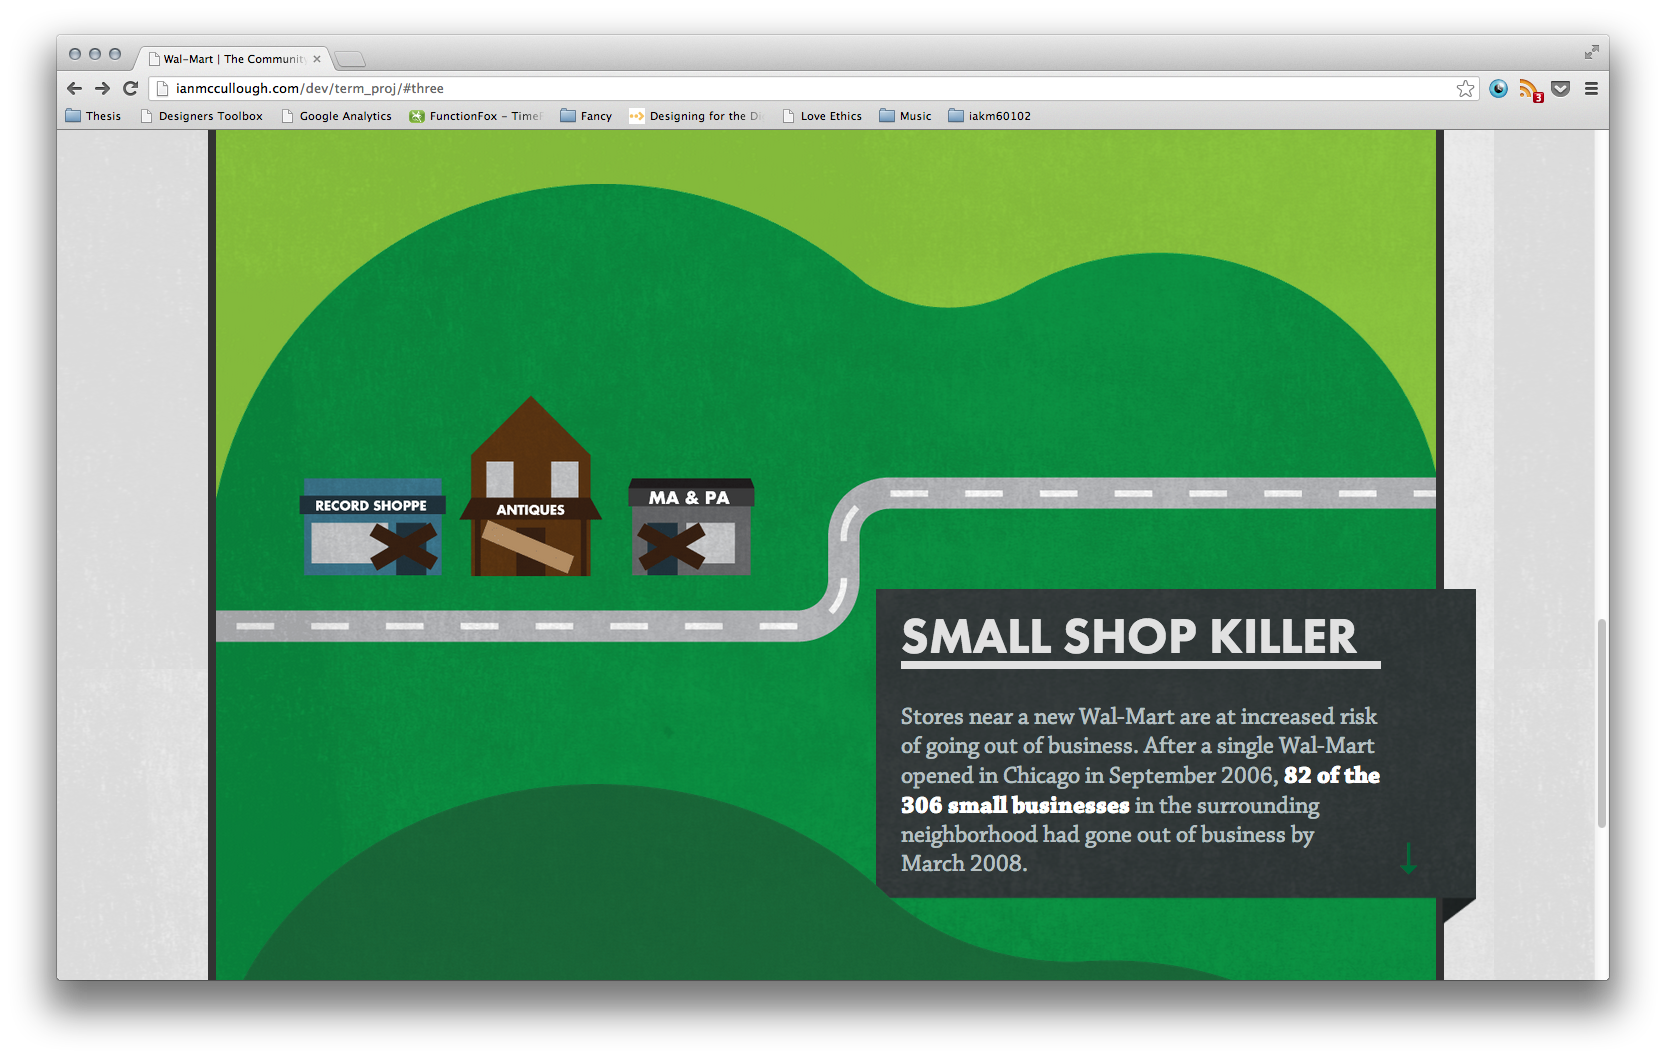
Task: Open a new tab with the blank tab button
Action: 350,59
